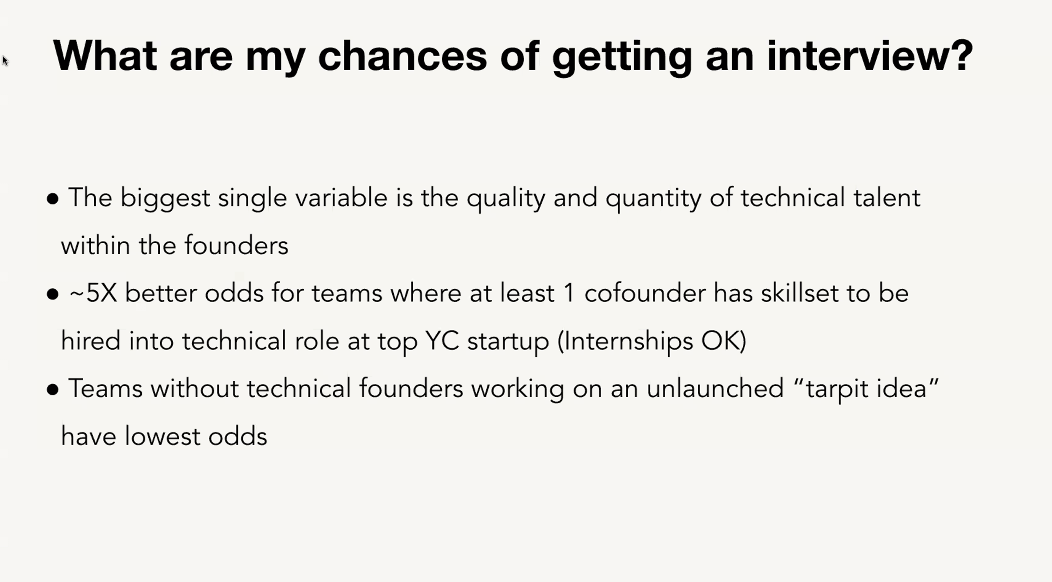Click the "have lowest odds" line
The image size is (1052, 582).
(x=164, y=436)
